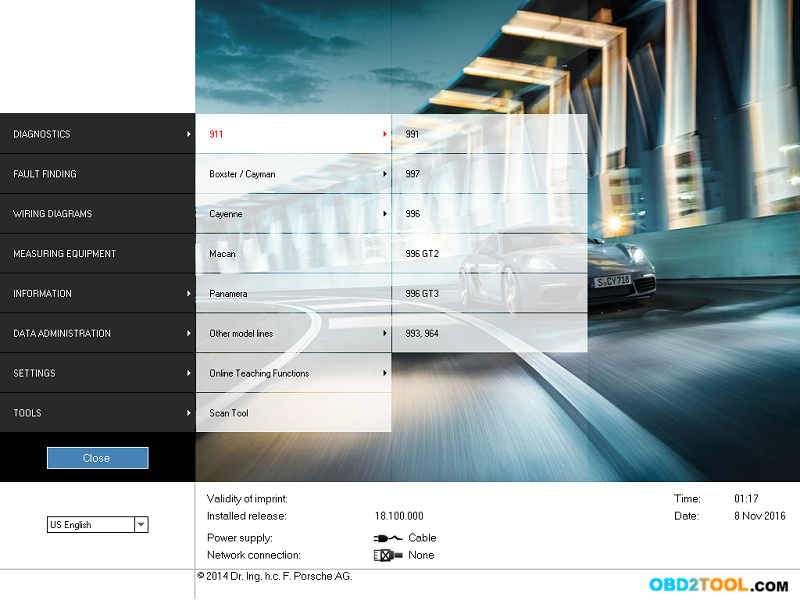
Task: Click the network connection disconnected icon
Action: [x=388, y=555]
